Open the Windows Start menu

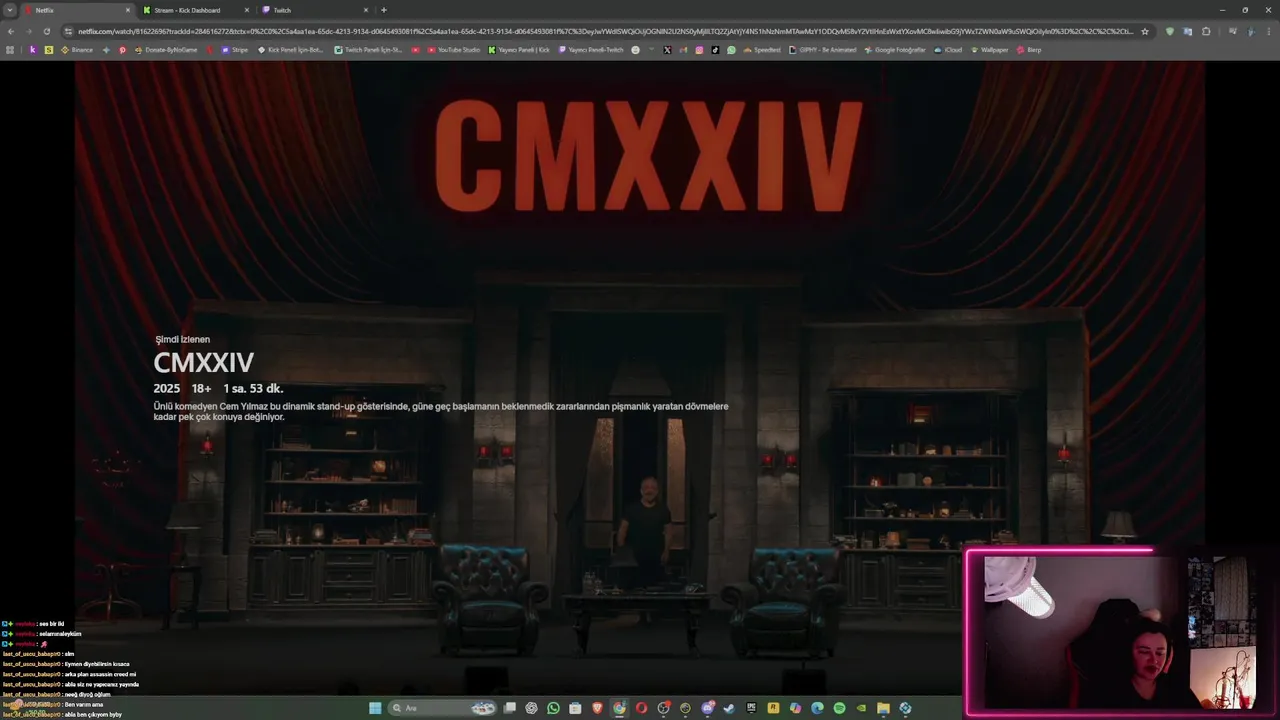click(x=375, y=708)
